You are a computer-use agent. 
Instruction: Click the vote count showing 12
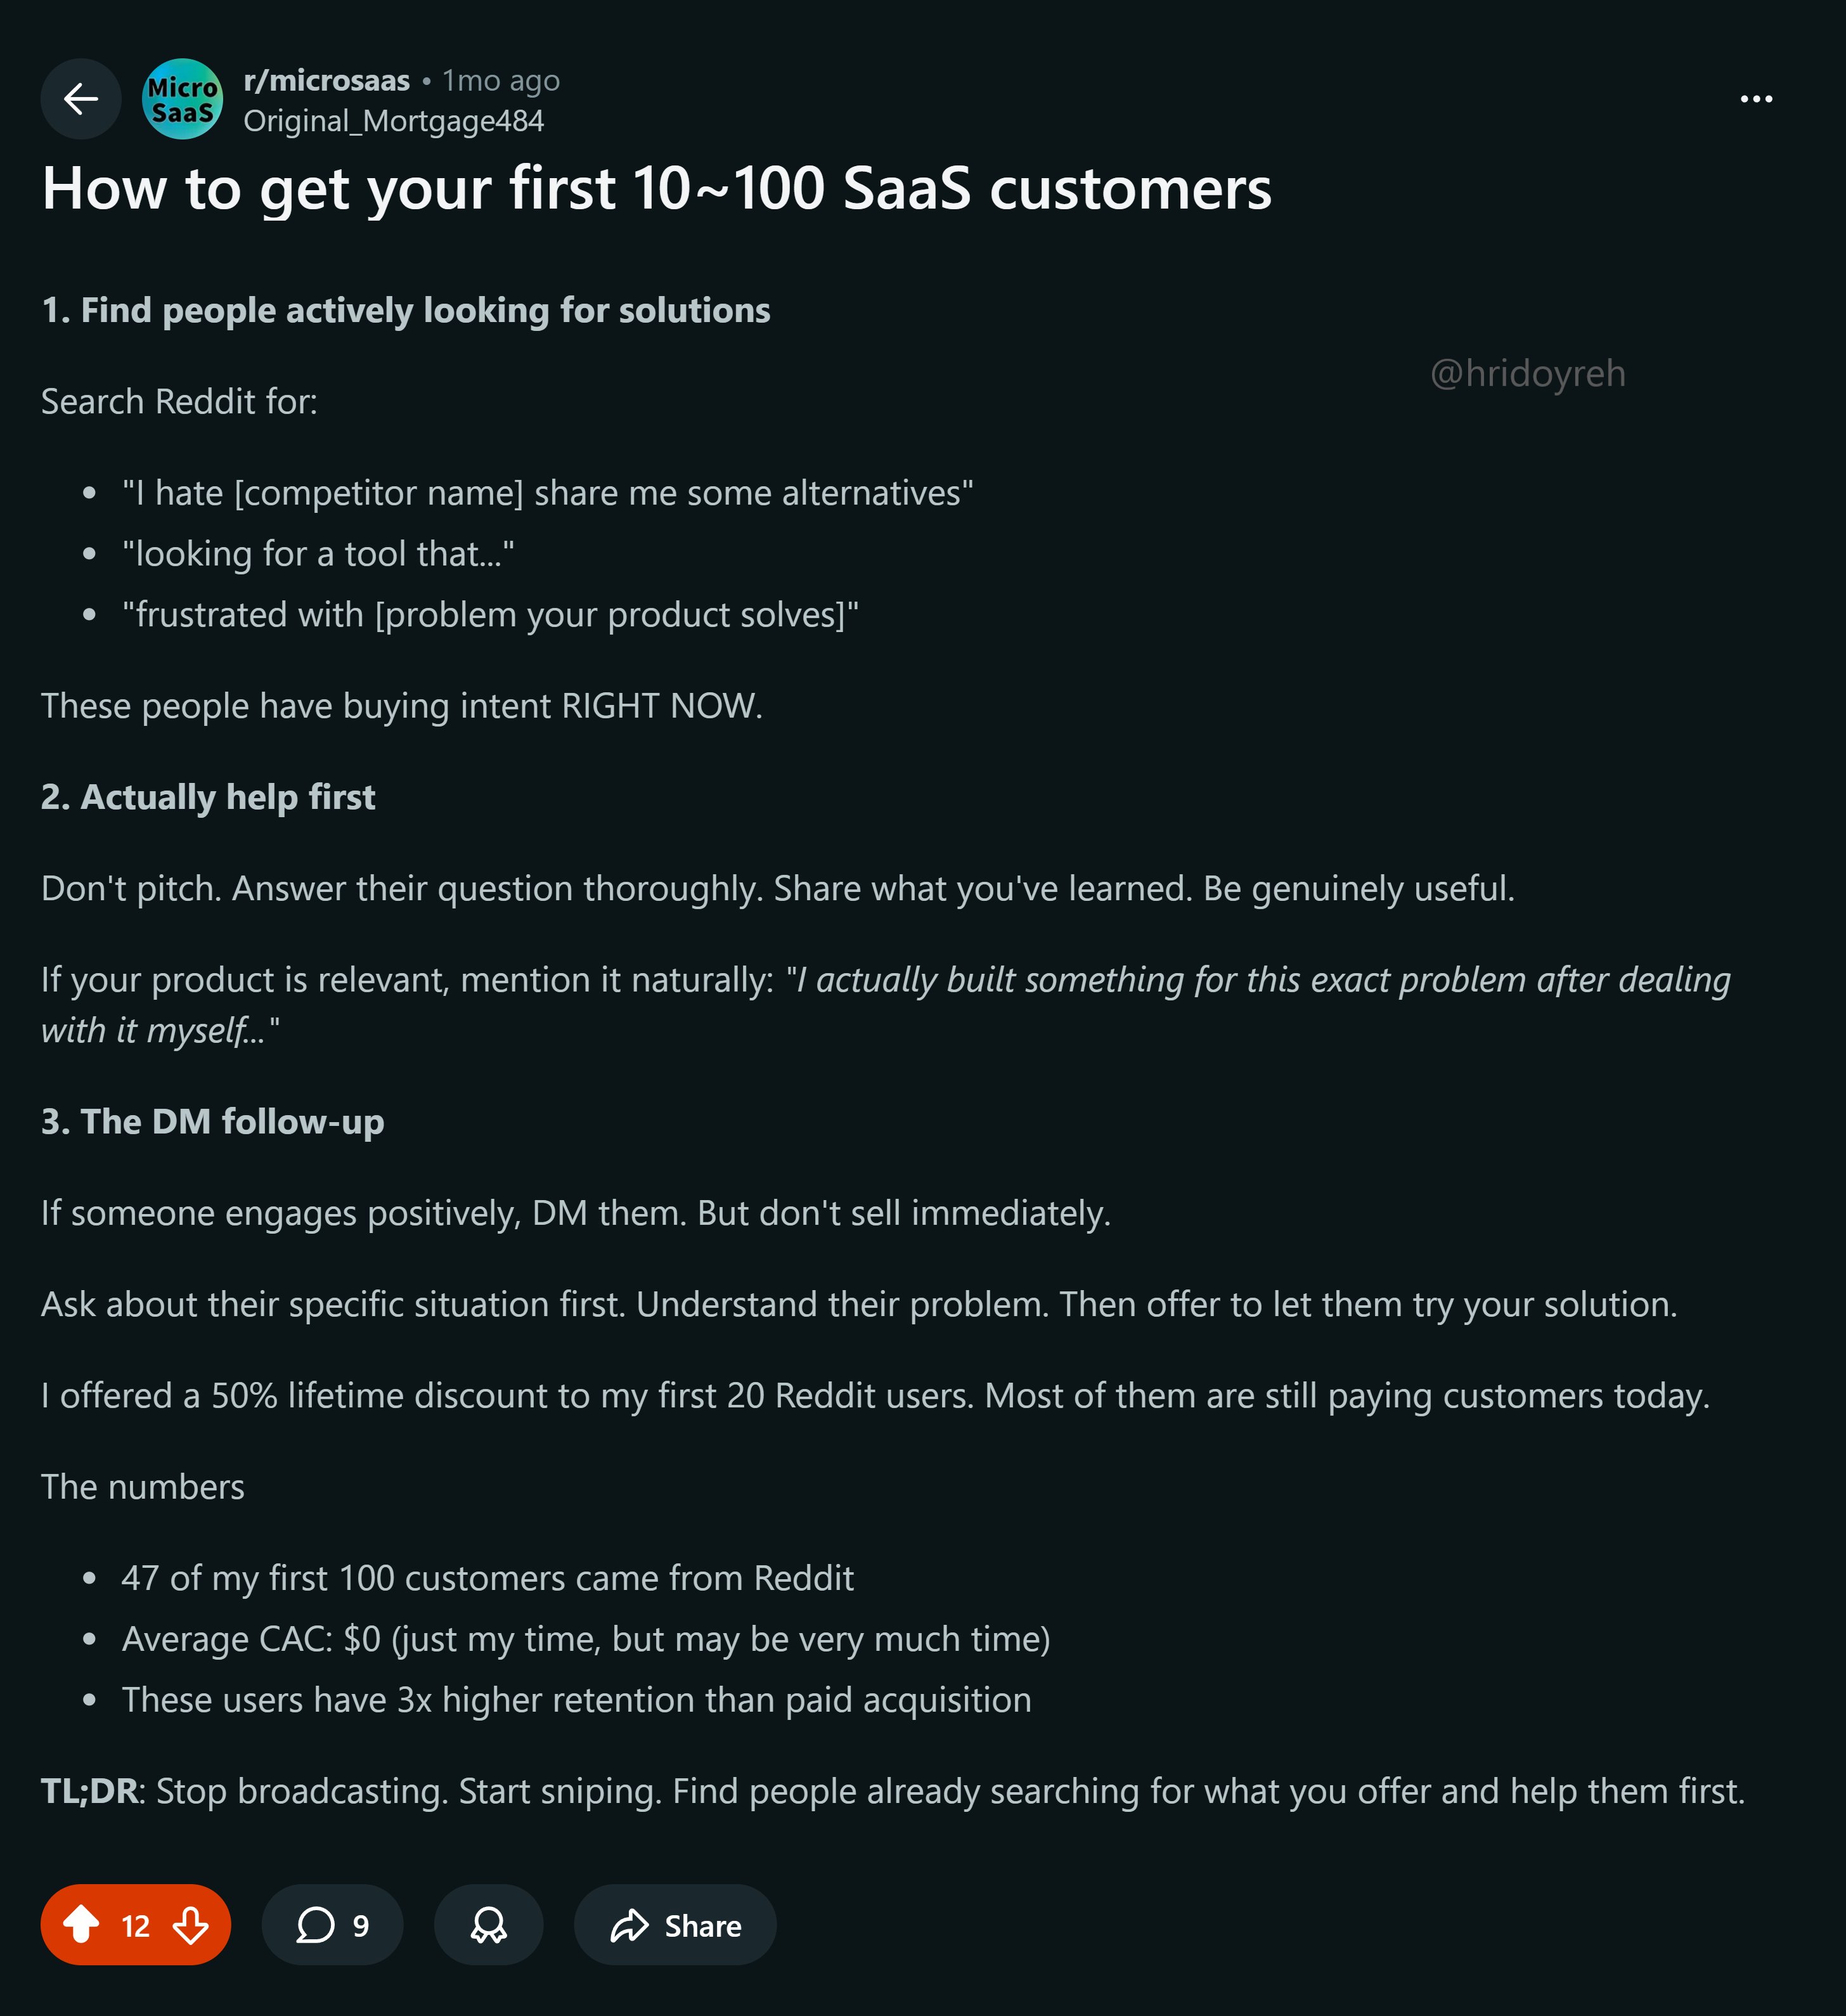click(x=135, y=1926)
